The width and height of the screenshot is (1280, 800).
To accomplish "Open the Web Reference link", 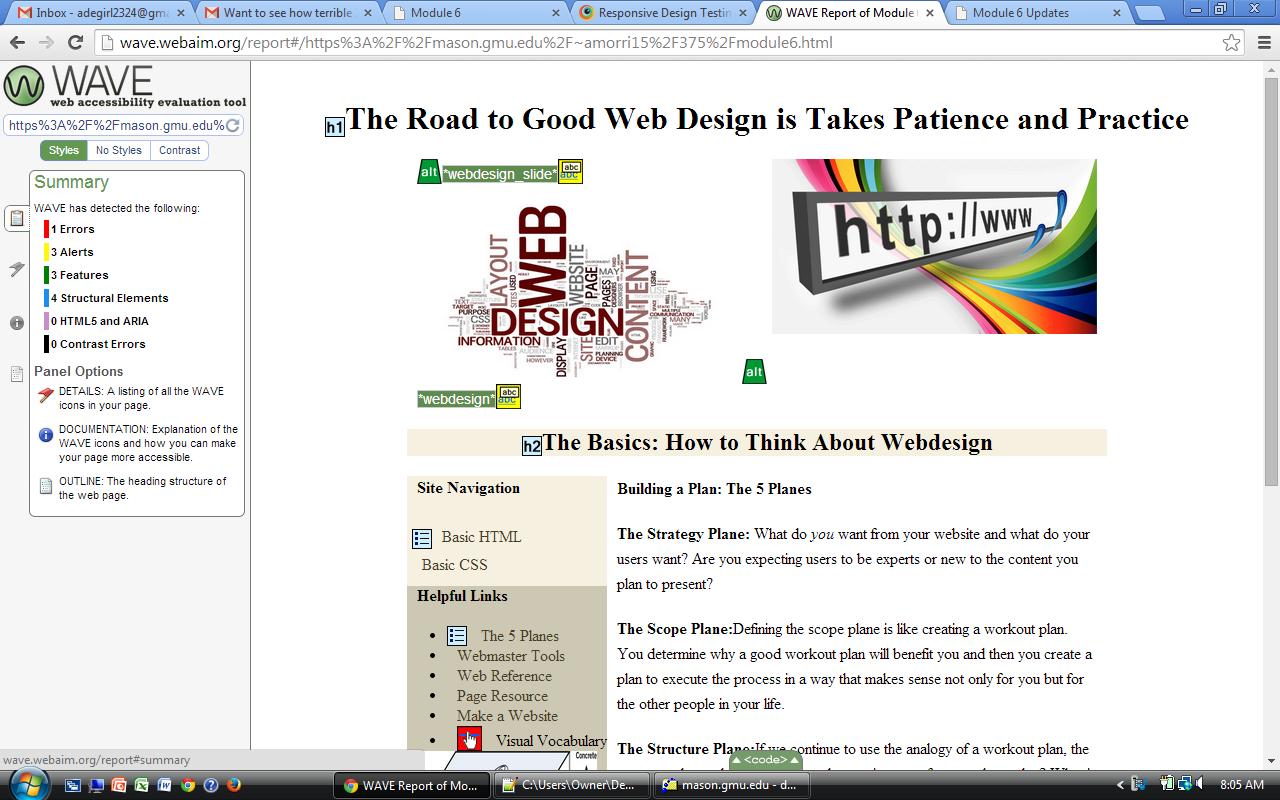I will coord(504,676).
